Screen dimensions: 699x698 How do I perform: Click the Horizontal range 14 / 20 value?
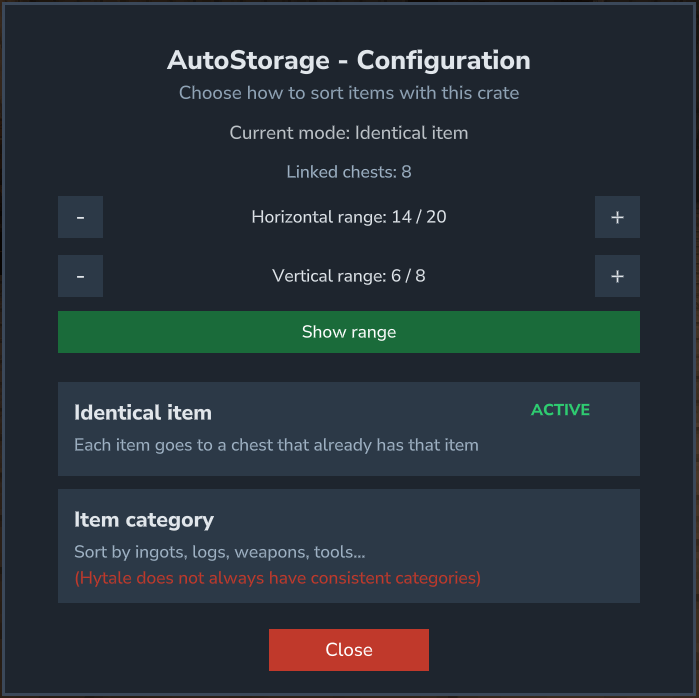point(348,217)
